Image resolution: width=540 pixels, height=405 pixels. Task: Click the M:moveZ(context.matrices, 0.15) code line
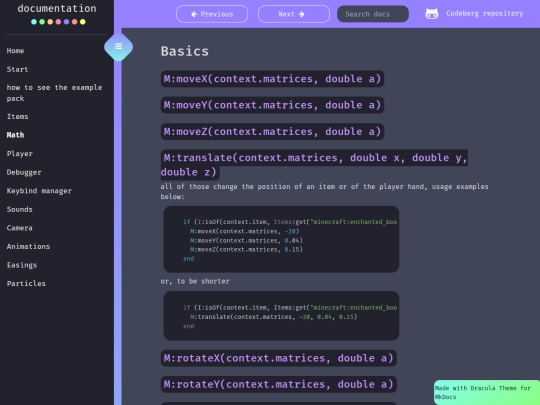point(246,249)
